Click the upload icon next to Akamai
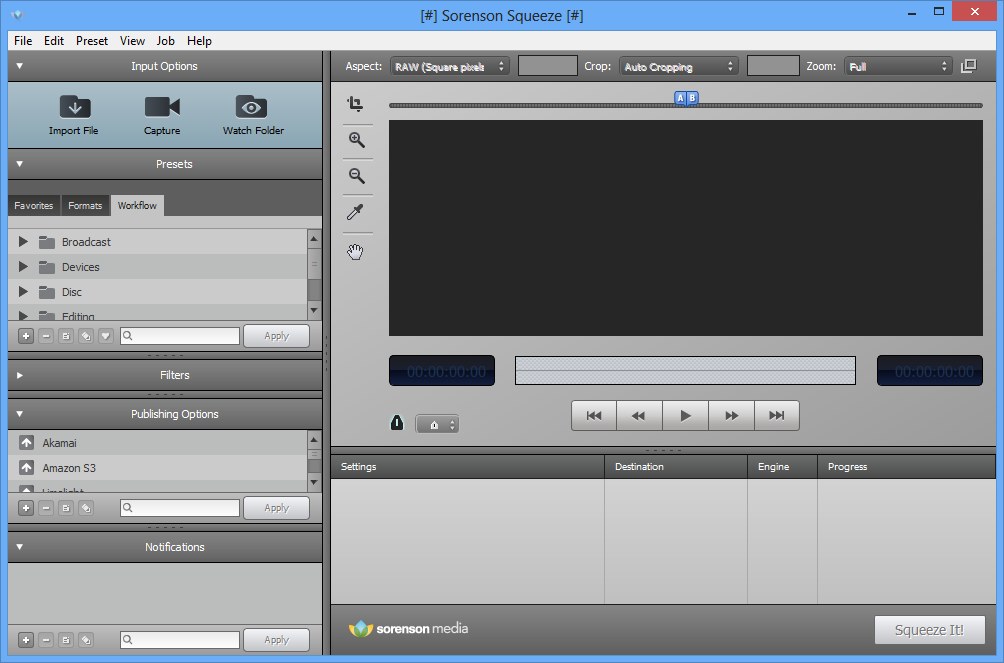Screen dimensions: 1004x663 [26, 442]
